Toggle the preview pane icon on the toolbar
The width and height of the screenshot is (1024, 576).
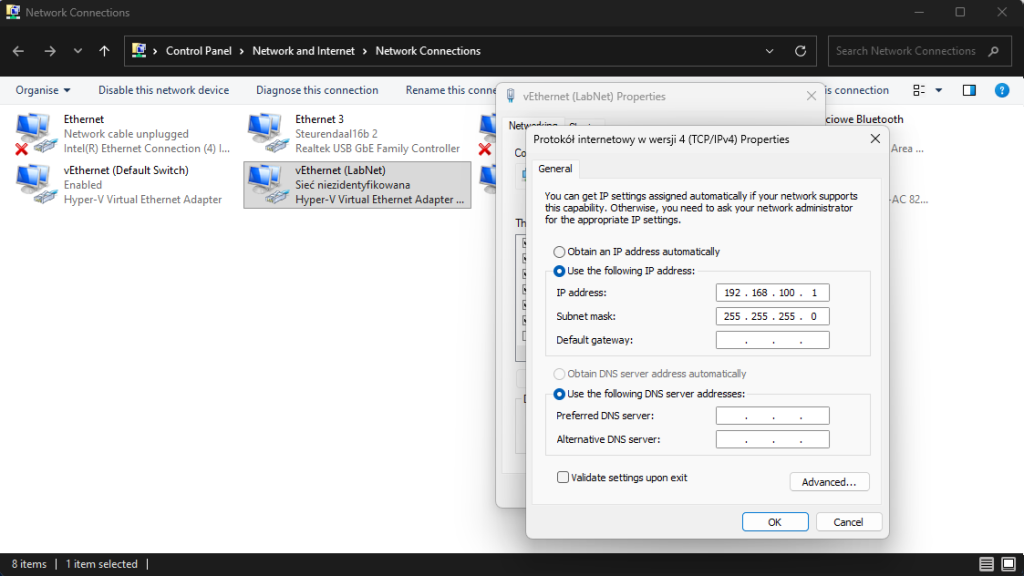click(968, 89)
